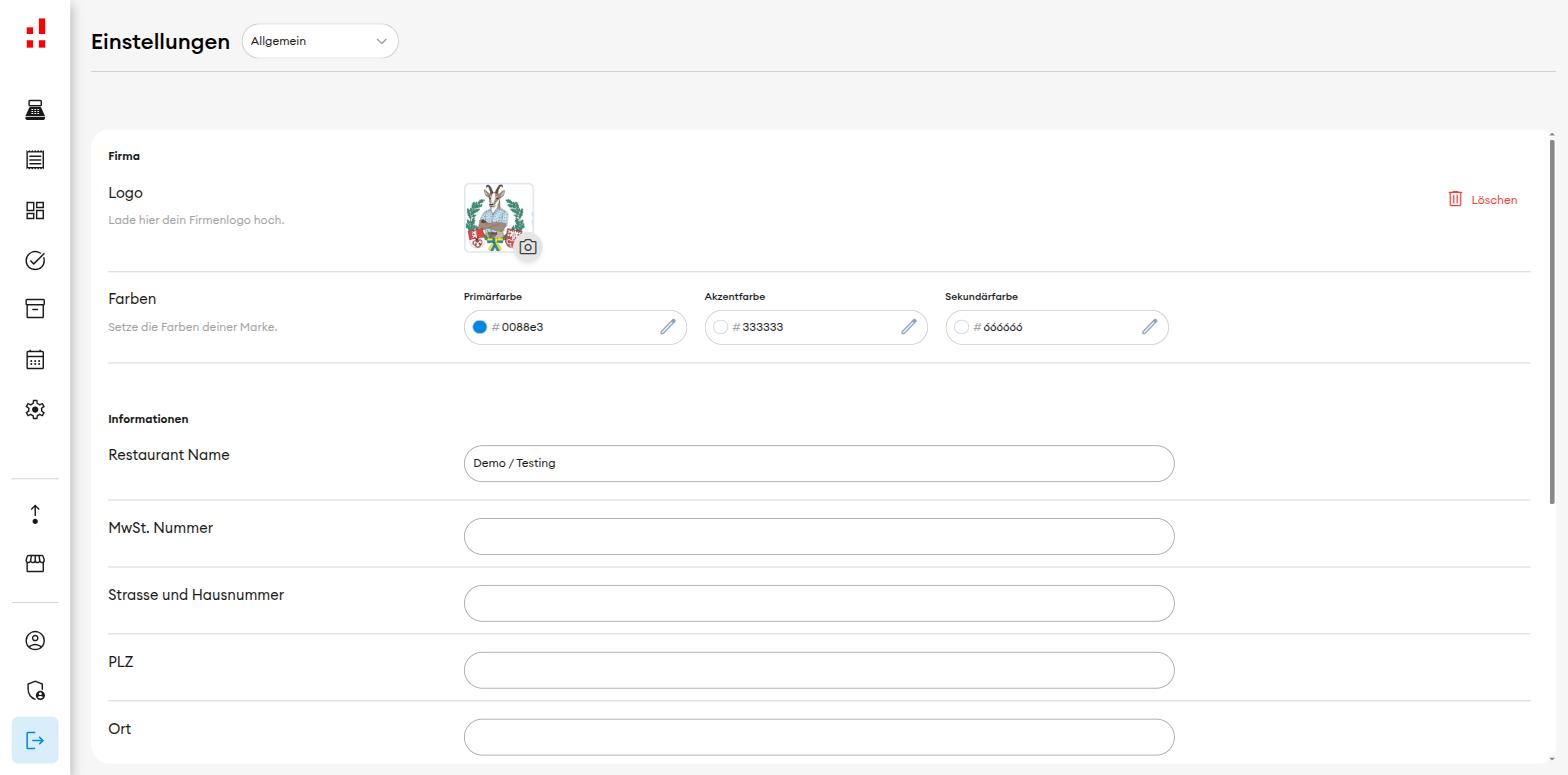Open the archive box sidebar icon

point(35,309)
